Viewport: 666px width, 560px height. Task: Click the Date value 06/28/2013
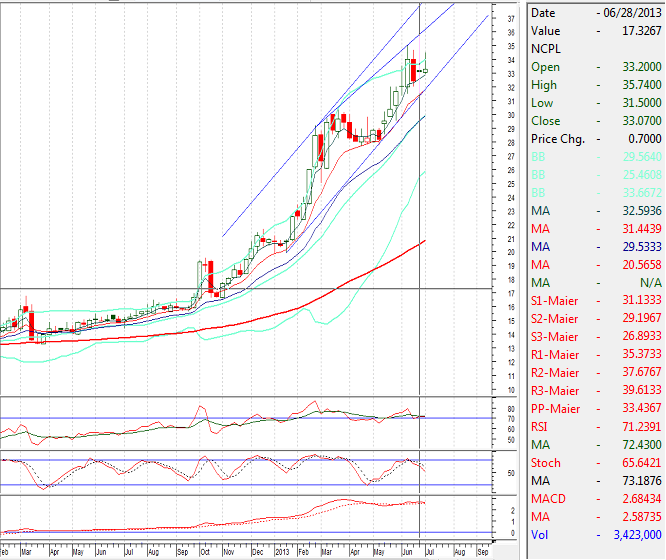pos(627,13)
